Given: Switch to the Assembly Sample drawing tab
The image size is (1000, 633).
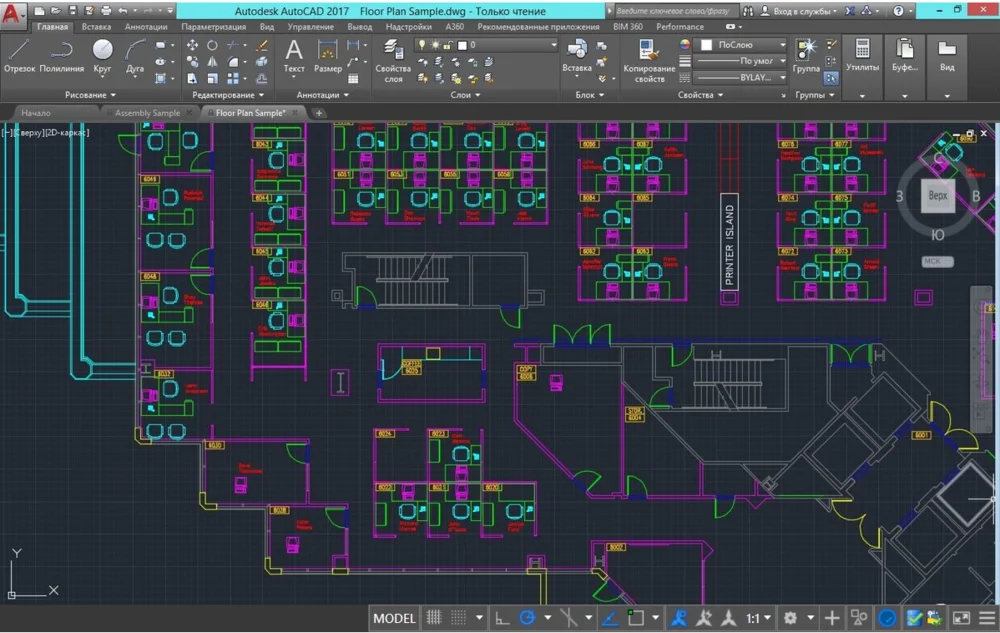Looking at the screenshot, I should (147, 113).
